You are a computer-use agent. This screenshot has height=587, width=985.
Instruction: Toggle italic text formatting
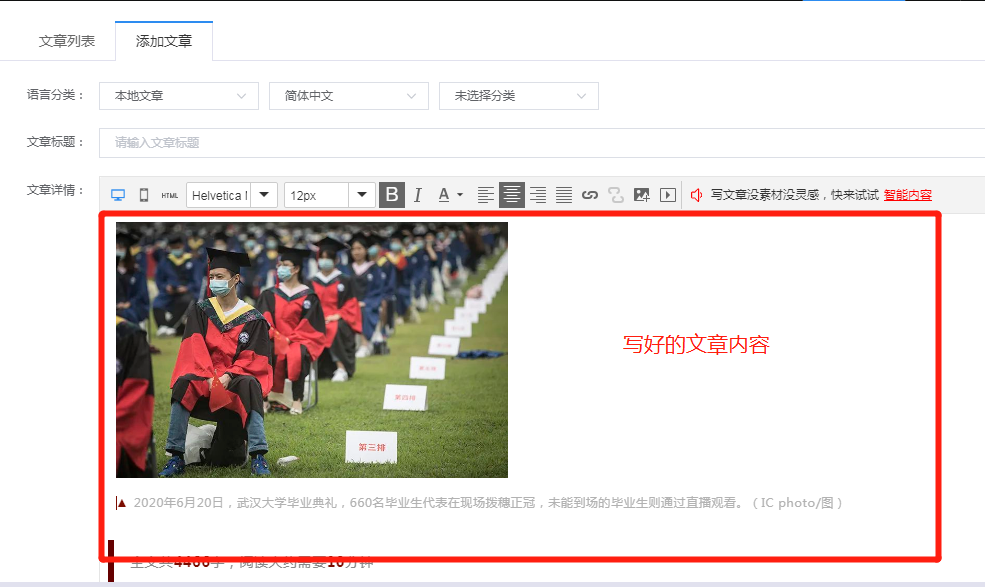point(418,195)
